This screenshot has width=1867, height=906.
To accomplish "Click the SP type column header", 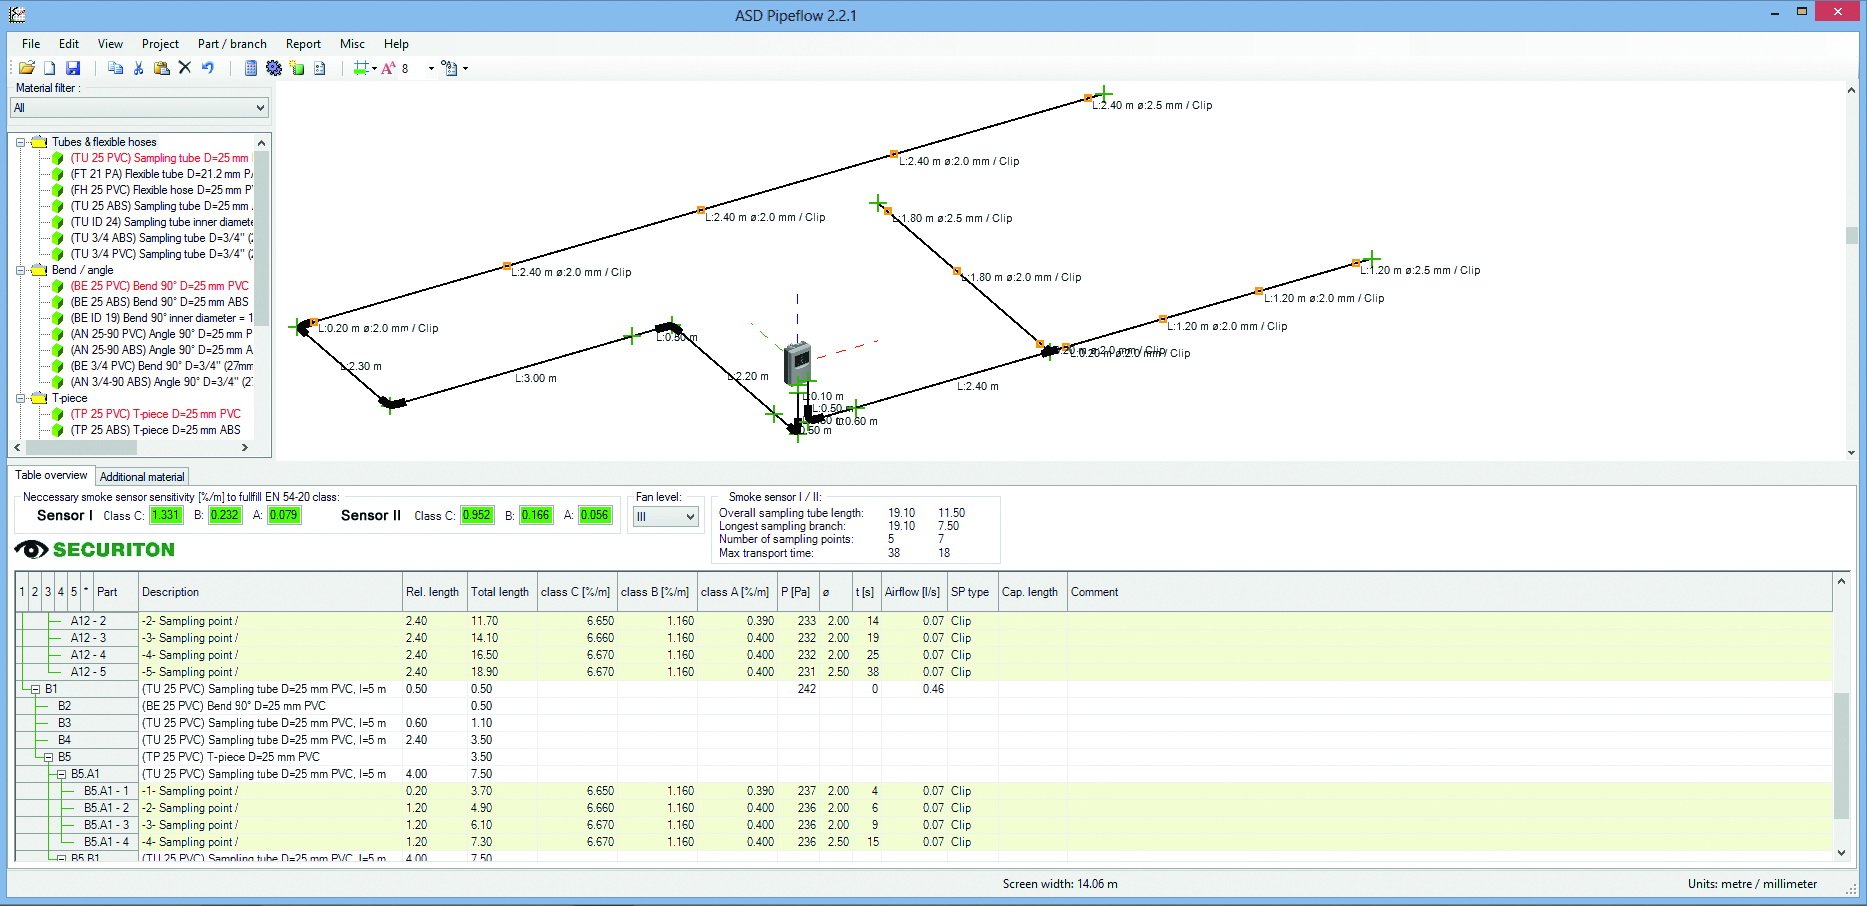I will point(971,592).
